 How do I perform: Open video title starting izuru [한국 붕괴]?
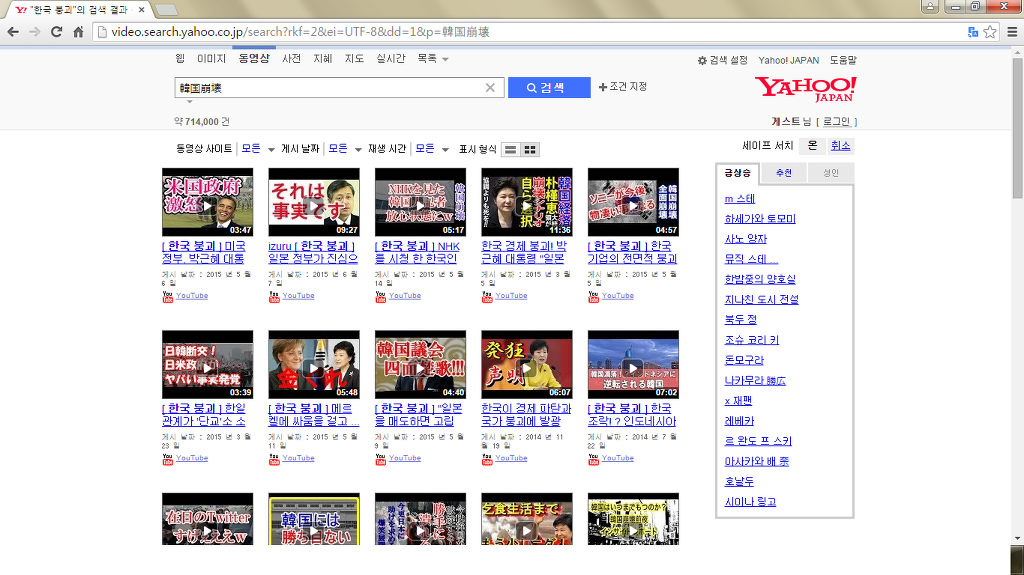(313, 252)
